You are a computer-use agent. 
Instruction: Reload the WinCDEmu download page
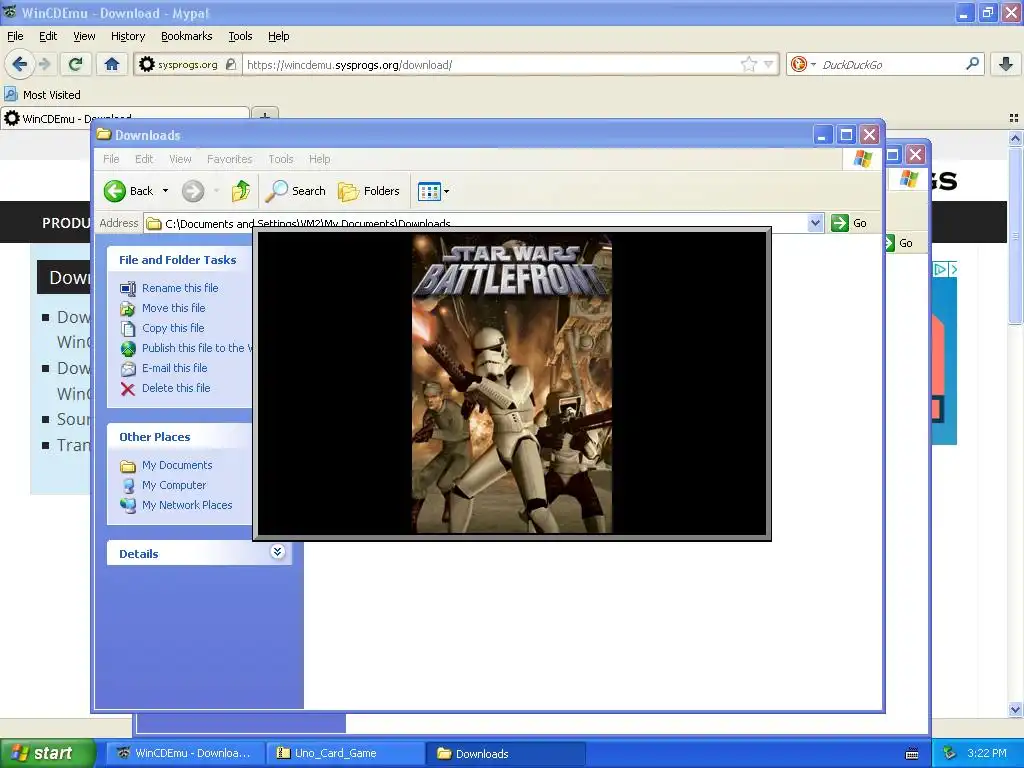(75, 64)
